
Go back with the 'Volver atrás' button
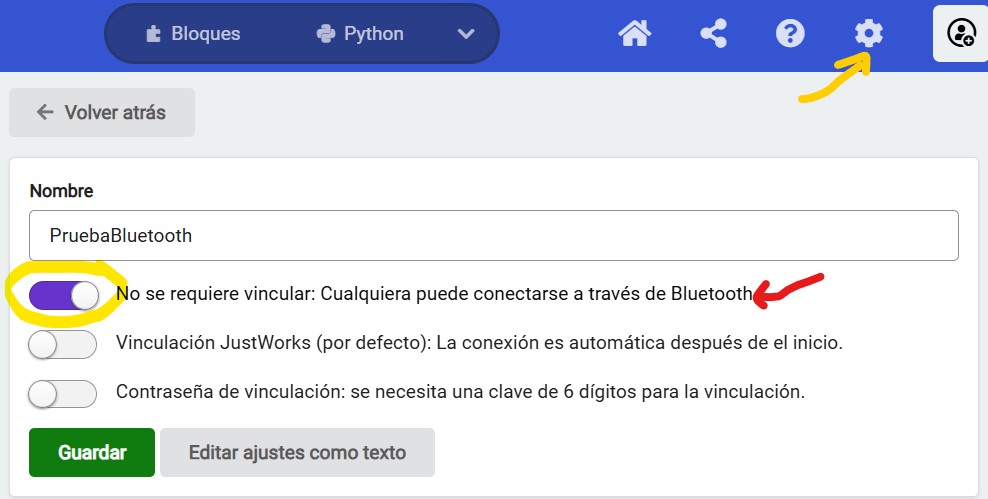point(102,112)
